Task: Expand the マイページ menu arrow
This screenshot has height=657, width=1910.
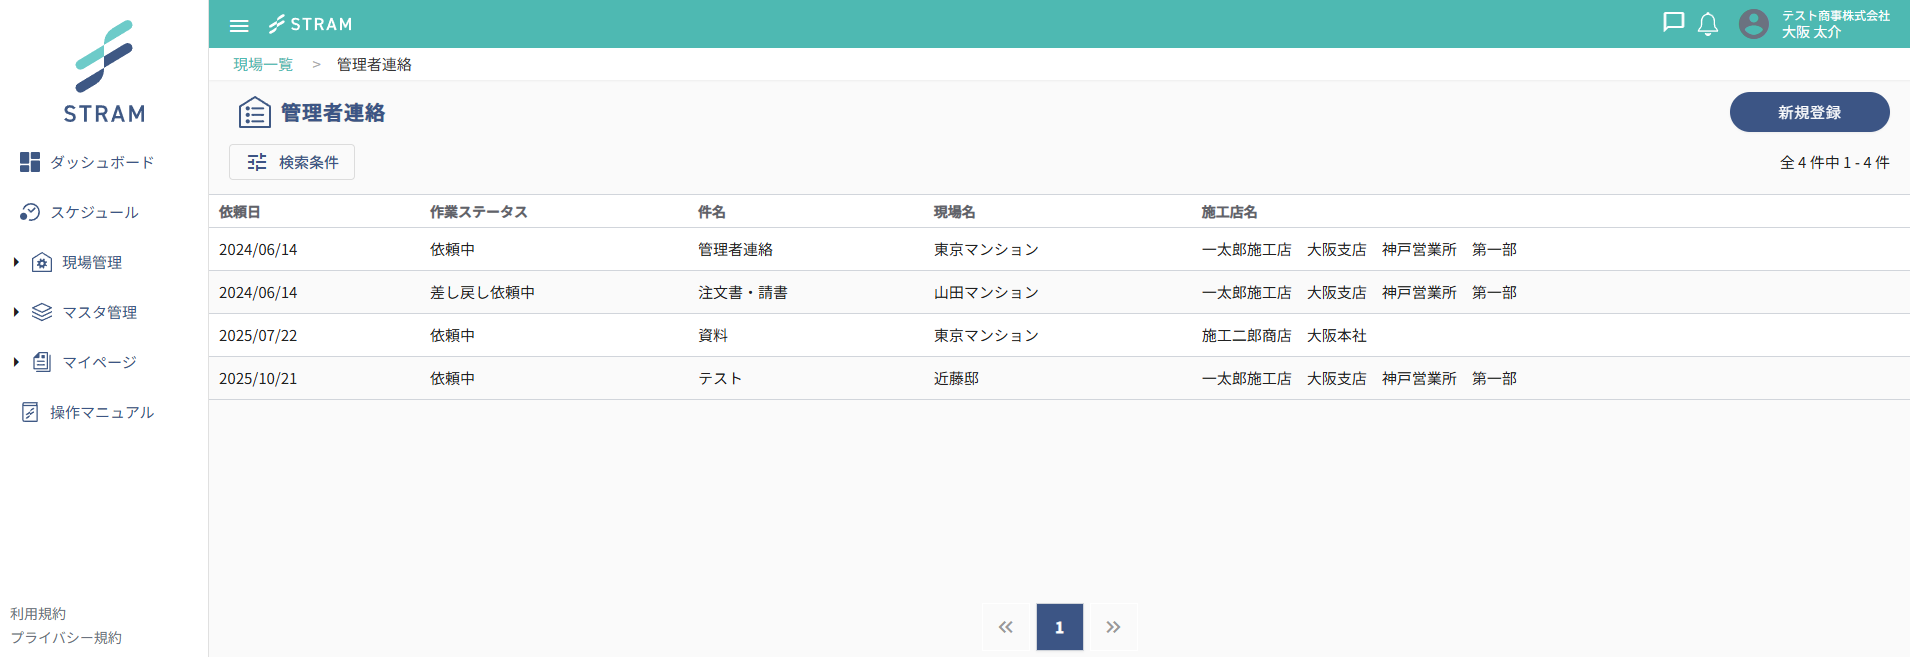Action: (16, 362)
